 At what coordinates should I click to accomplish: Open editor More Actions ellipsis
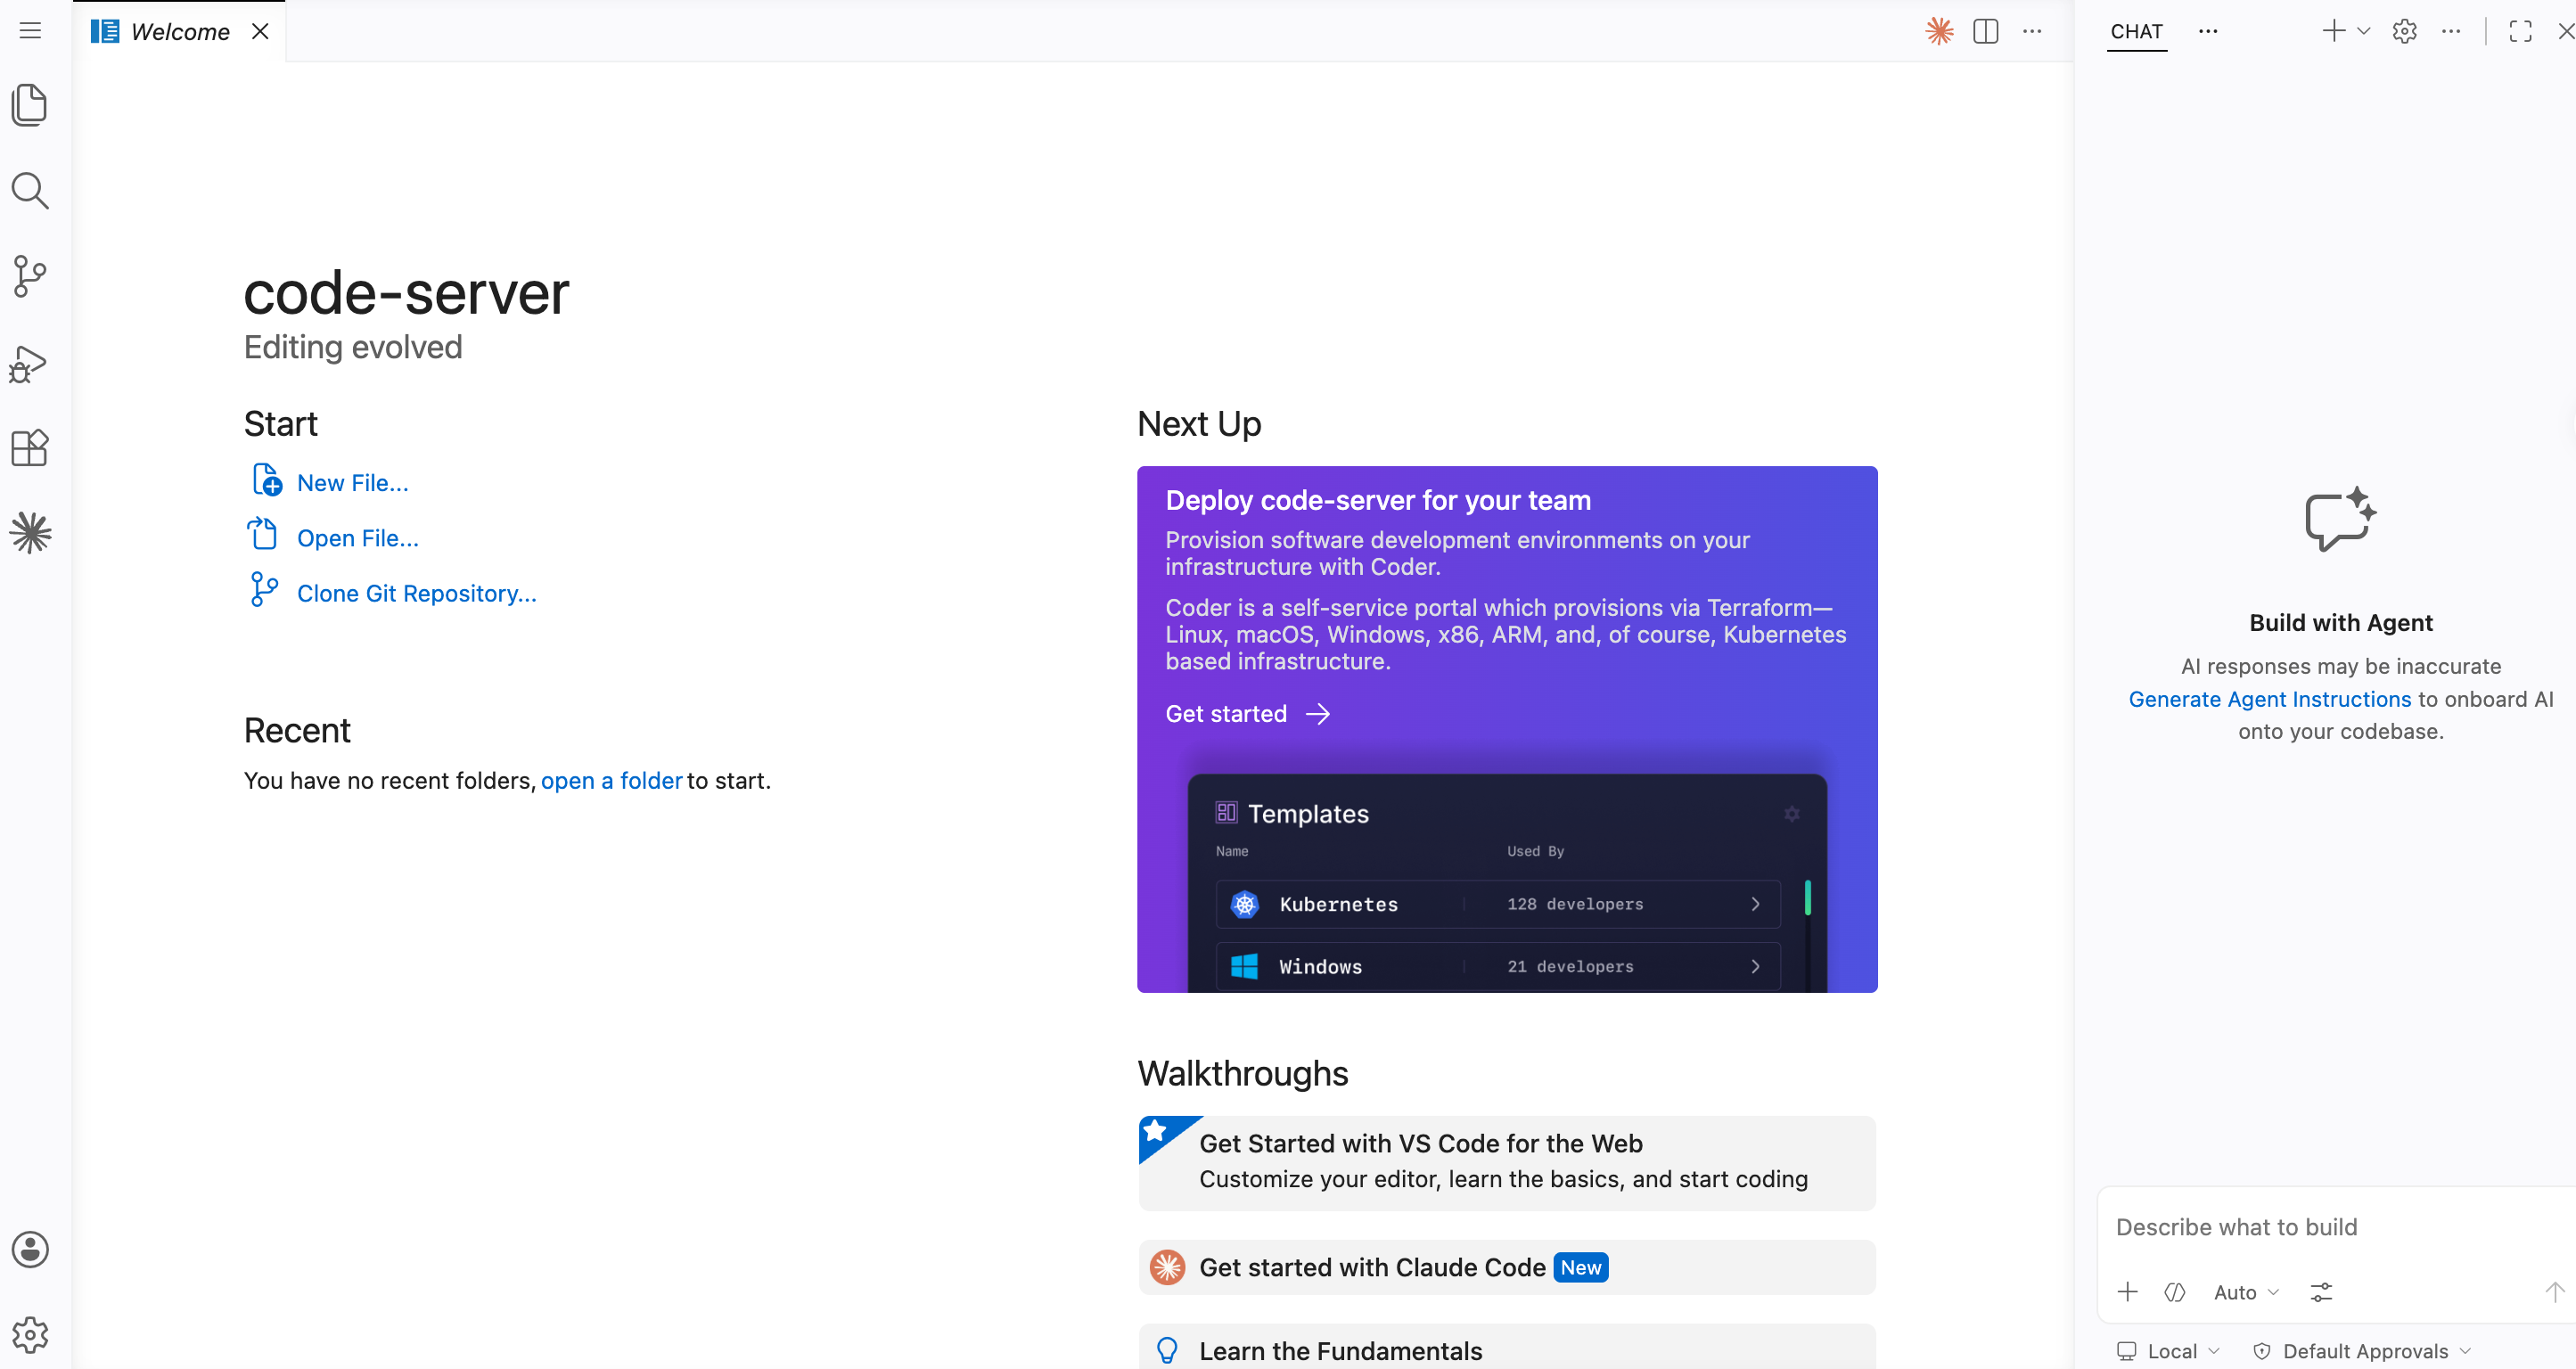point(2032,31)
